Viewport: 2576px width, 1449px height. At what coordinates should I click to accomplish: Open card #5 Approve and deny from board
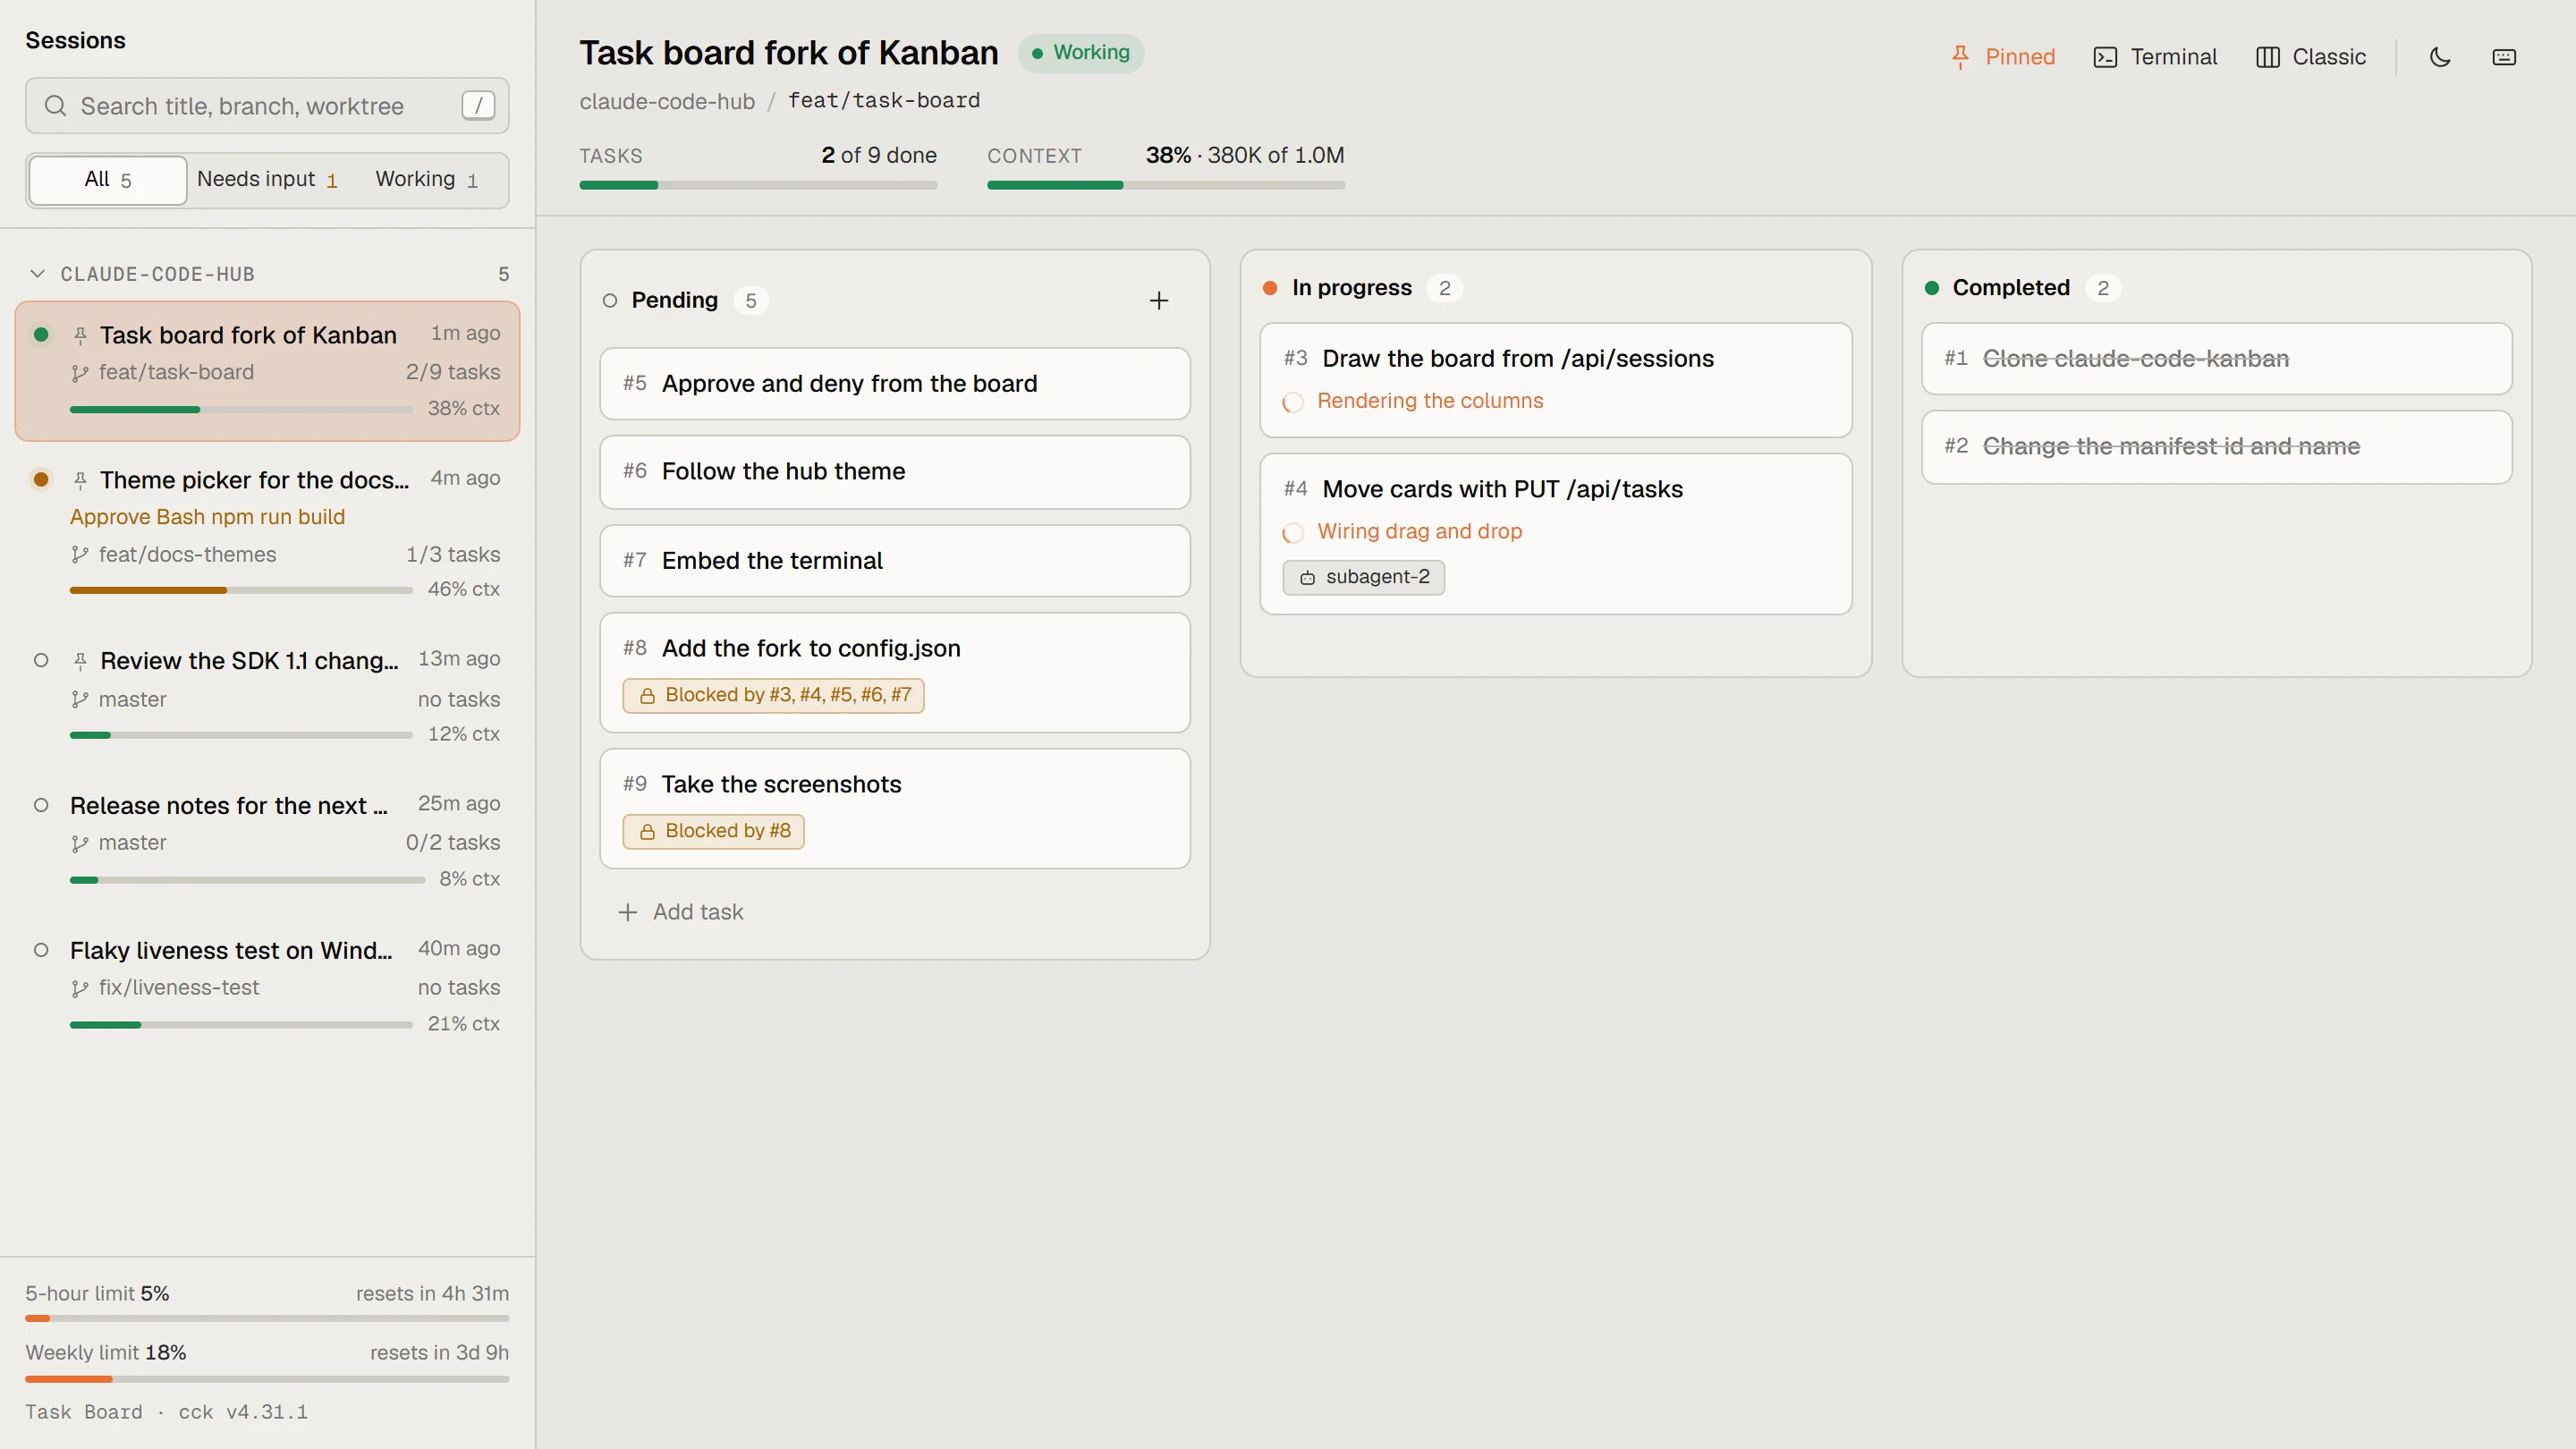coord(895,384)
